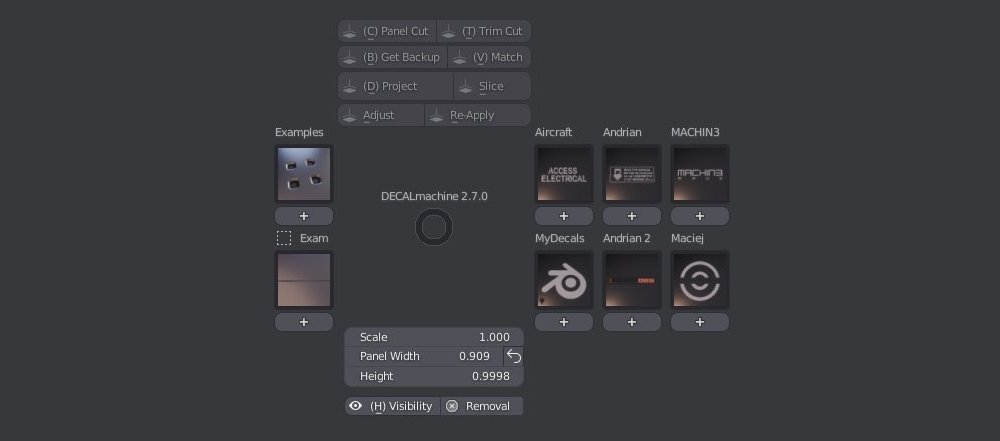
Task: Toggle (H) Visibility eye button
Action: (x=392, y=406)
